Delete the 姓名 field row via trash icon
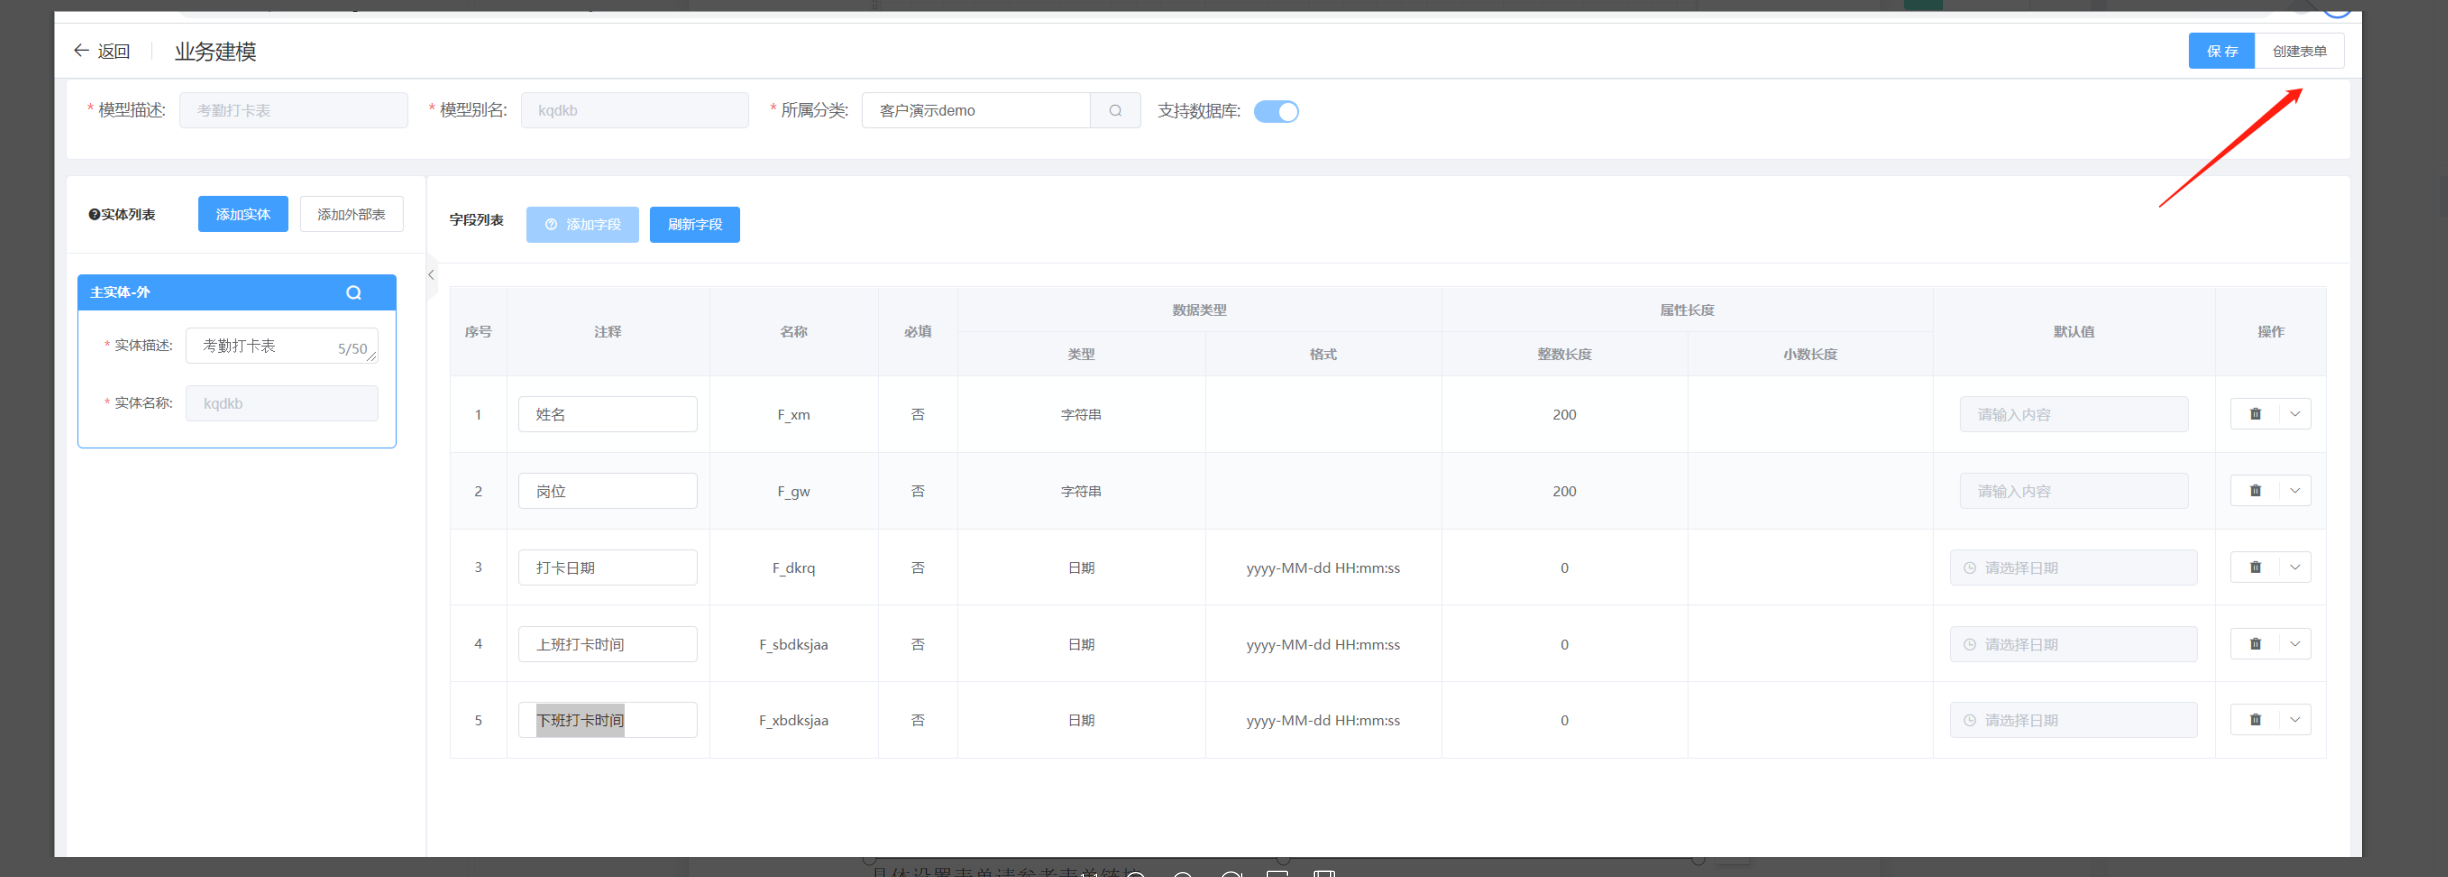Screen dimensions: 2448x877 click(x=2255, y=414)
